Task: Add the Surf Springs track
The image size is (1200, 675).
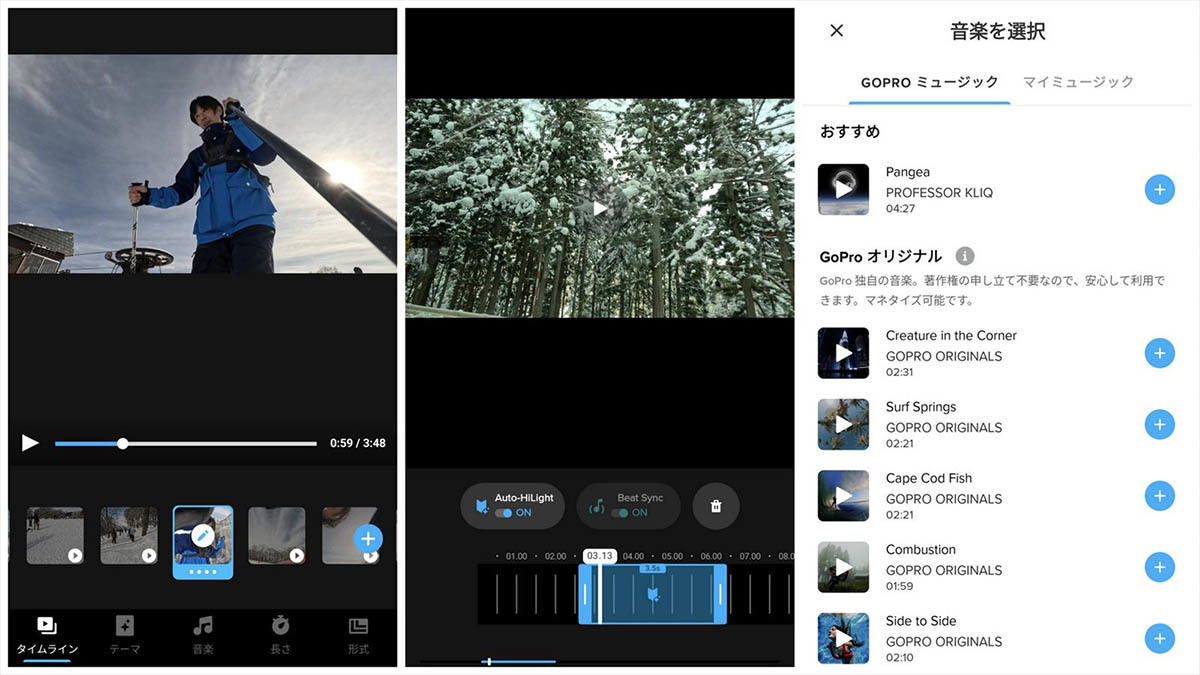Action: [1159, 424]
